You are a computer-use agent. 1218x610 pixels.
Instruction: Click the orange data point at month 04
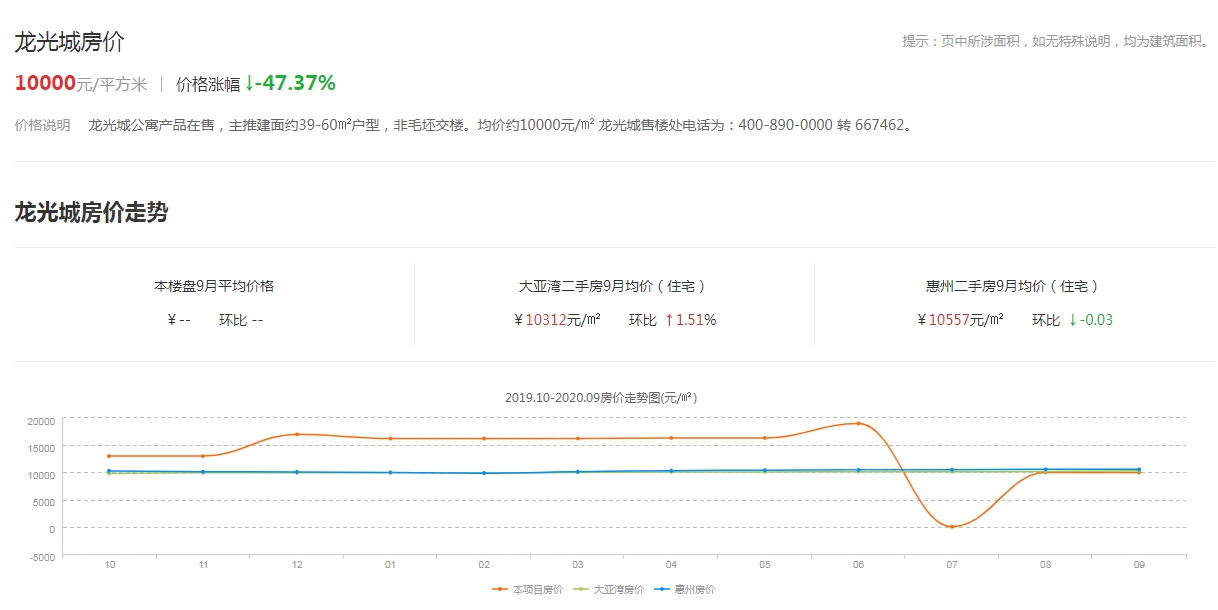click(671, 438)
